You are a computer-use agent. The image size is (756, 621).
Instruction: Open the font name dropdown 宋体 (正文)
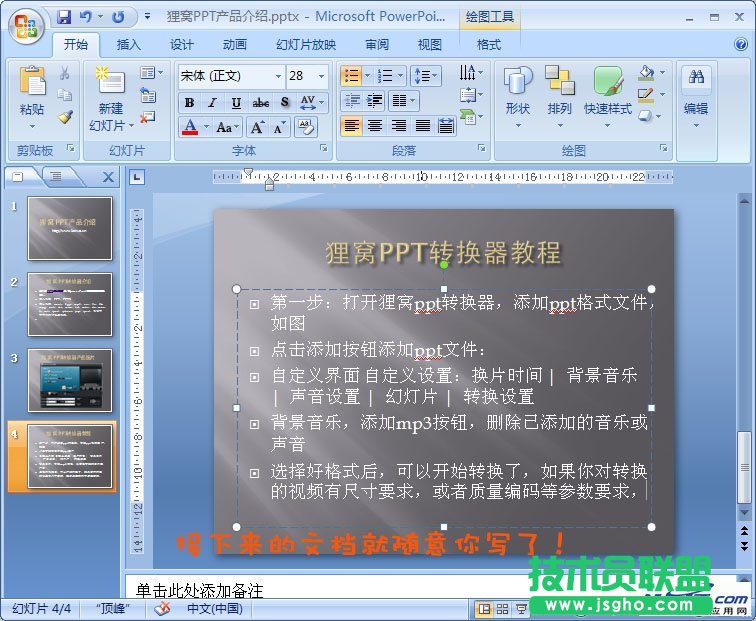click(x=278, y=76)
